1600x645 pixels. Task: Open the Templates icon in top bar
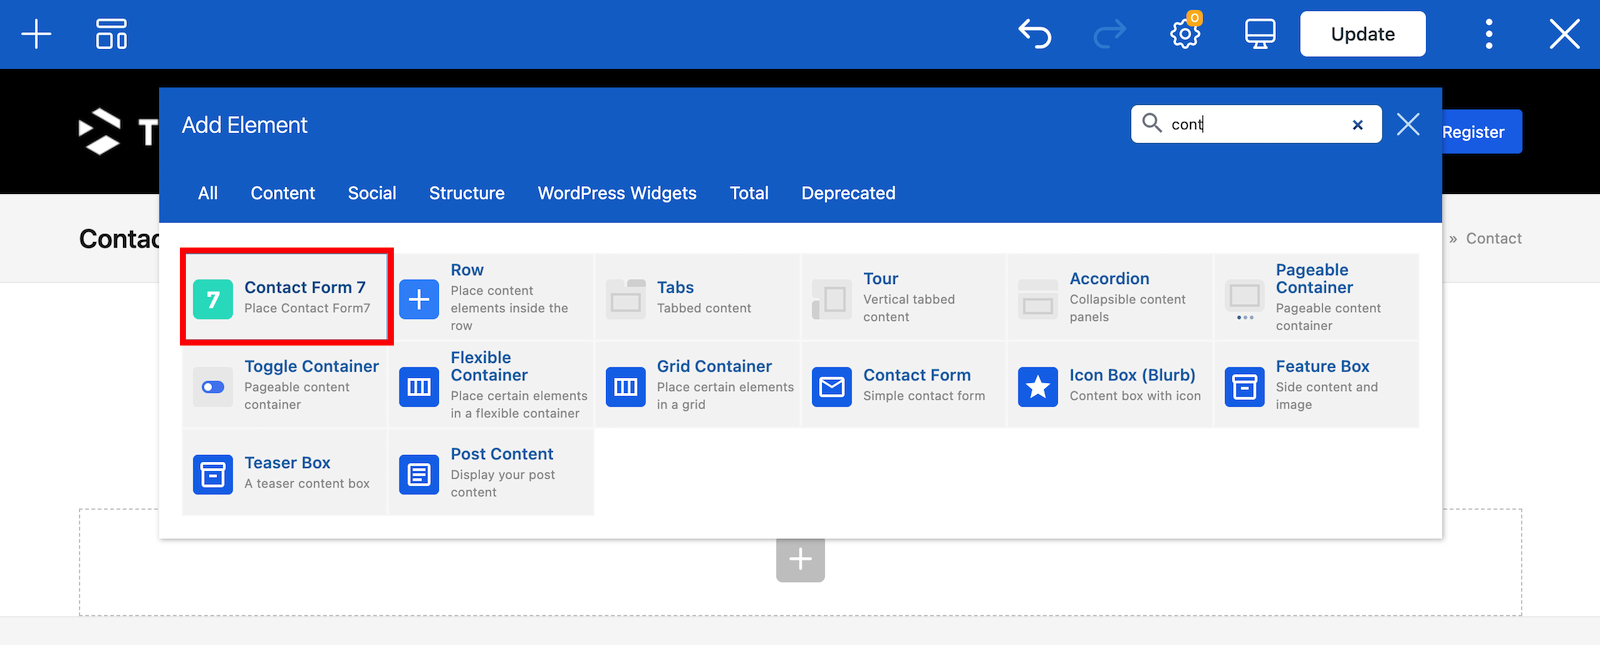(x=111, y=34)
